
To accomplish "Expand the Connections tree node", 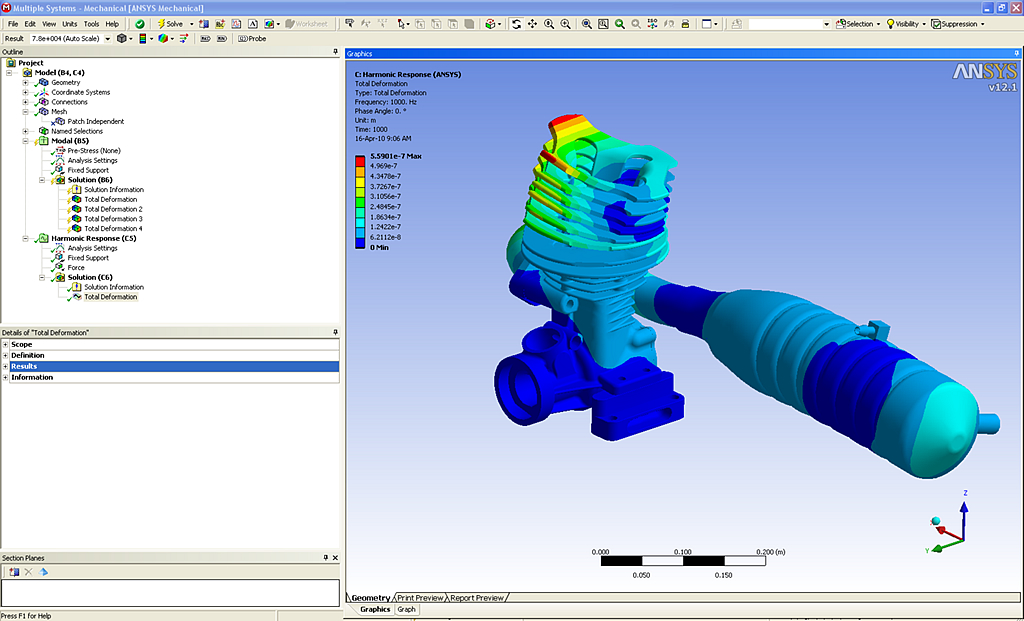I will 25,103.
